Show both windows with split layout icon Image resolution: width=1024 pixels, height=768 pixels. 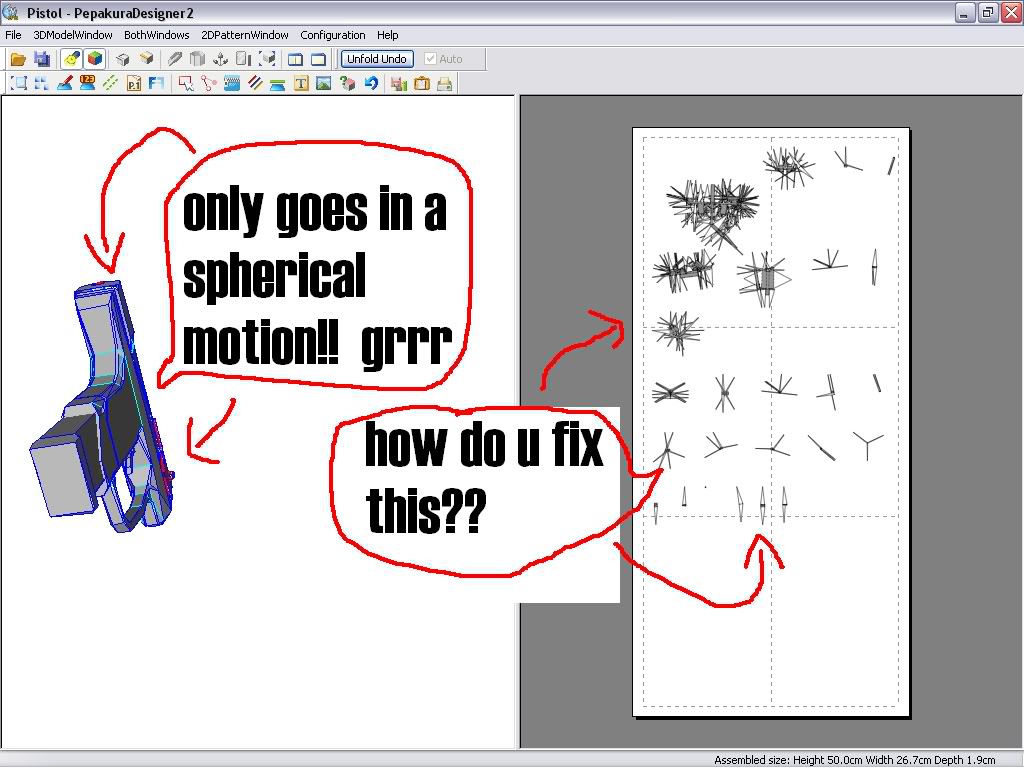coord(295,59)
